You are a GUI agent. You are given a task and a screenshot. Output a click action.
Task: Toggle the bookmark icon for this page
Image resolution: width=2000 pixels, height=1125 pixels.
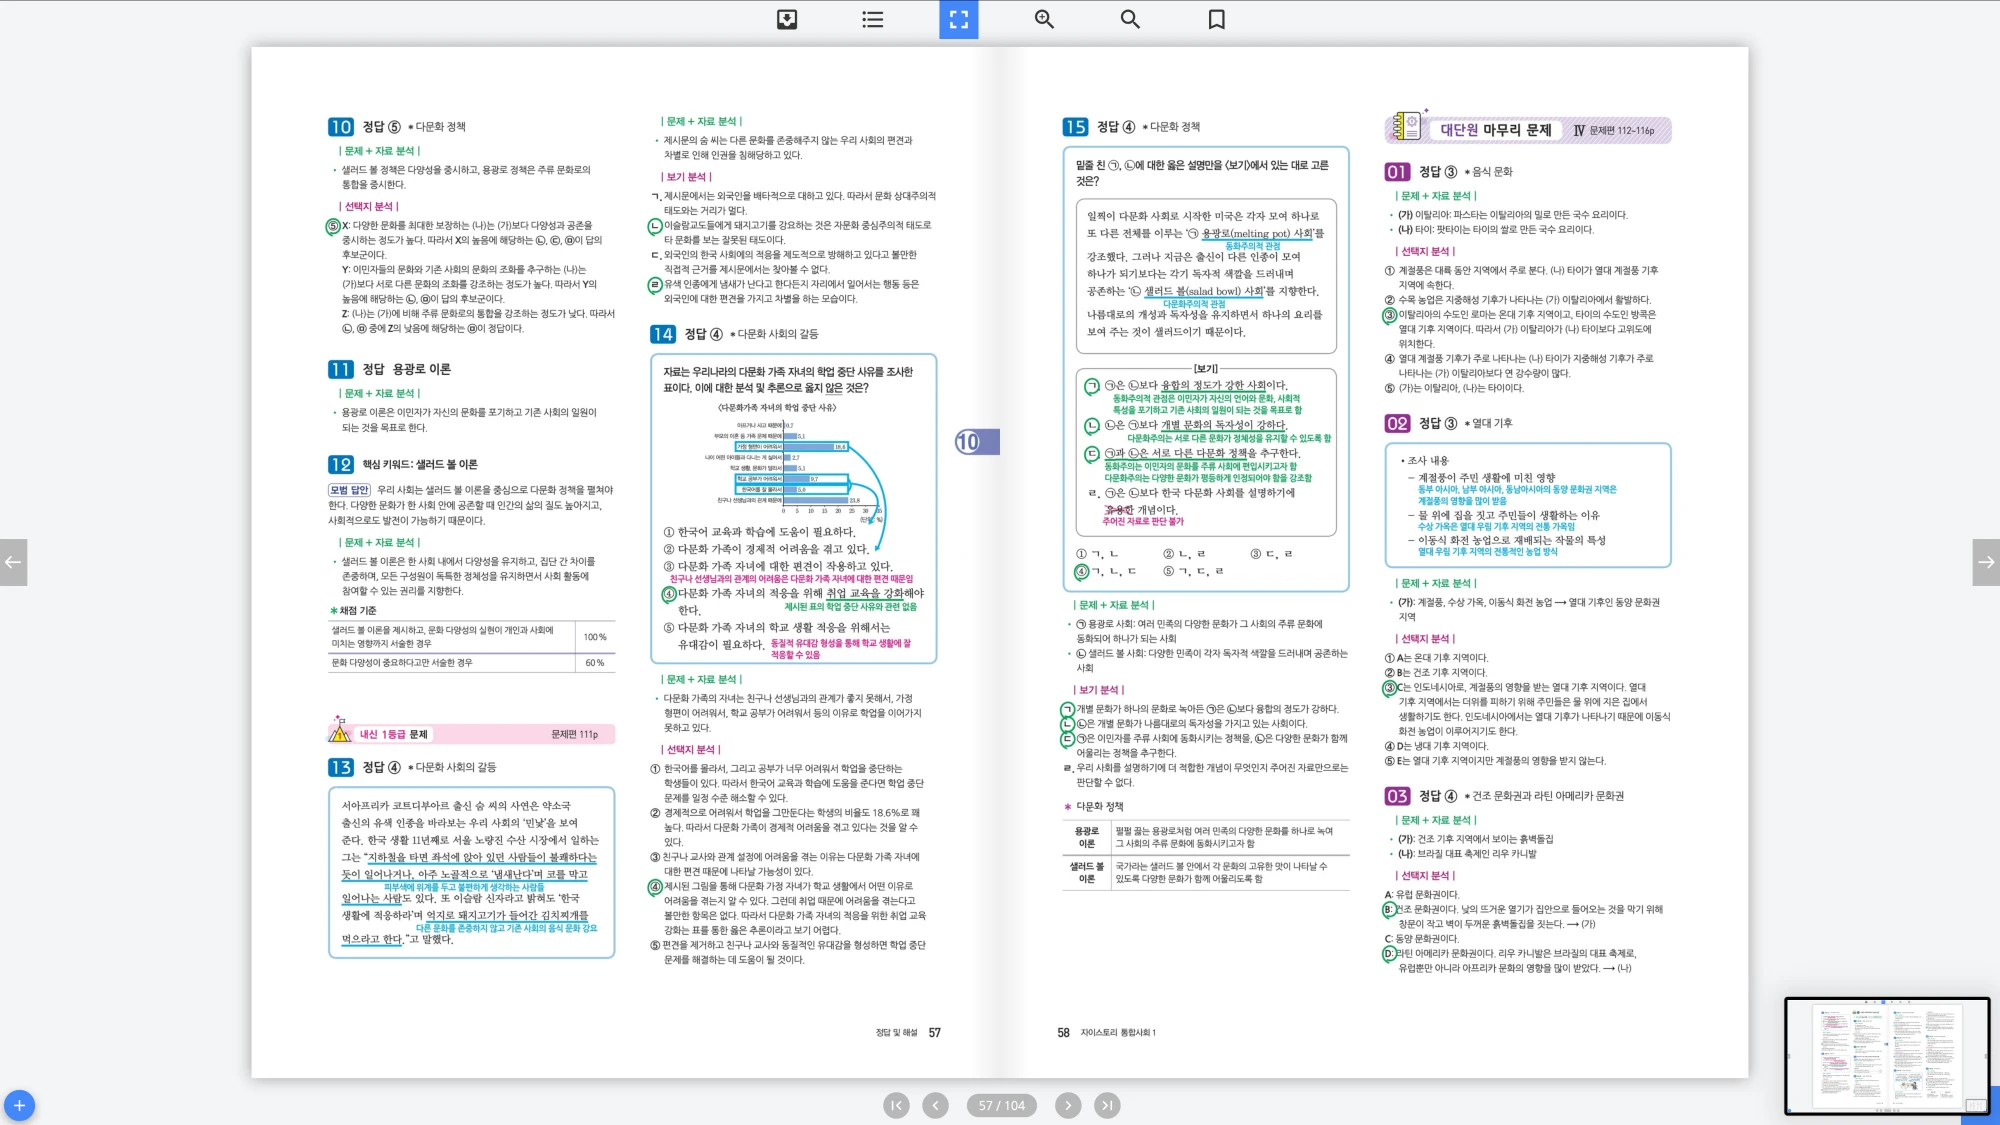[x=1216, y=19]
